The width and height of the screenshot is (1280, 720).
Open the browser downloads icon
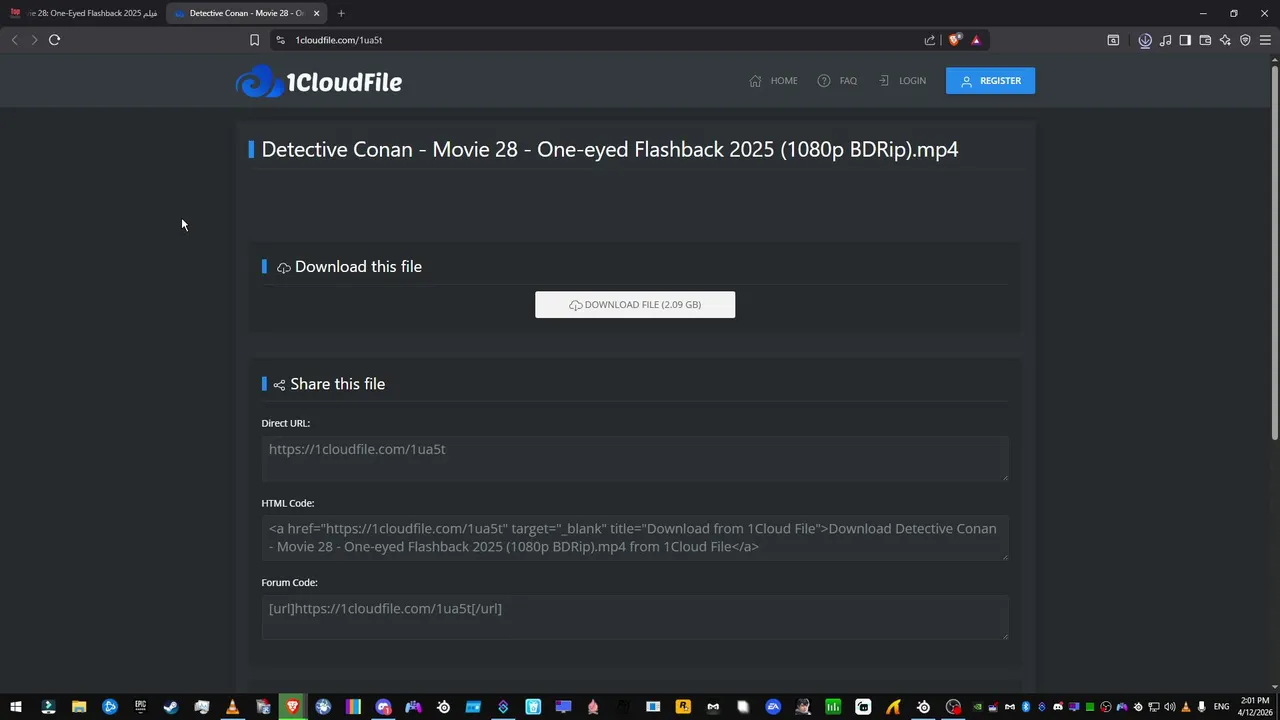[1145, 40]
